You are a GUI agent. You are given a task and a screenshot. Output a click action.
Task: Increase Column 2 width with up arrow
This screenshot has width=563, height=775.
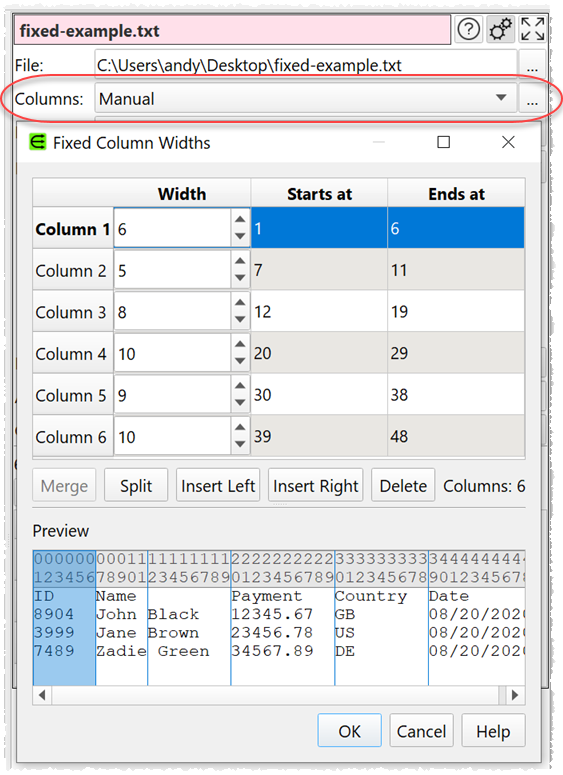coord(240,261)
